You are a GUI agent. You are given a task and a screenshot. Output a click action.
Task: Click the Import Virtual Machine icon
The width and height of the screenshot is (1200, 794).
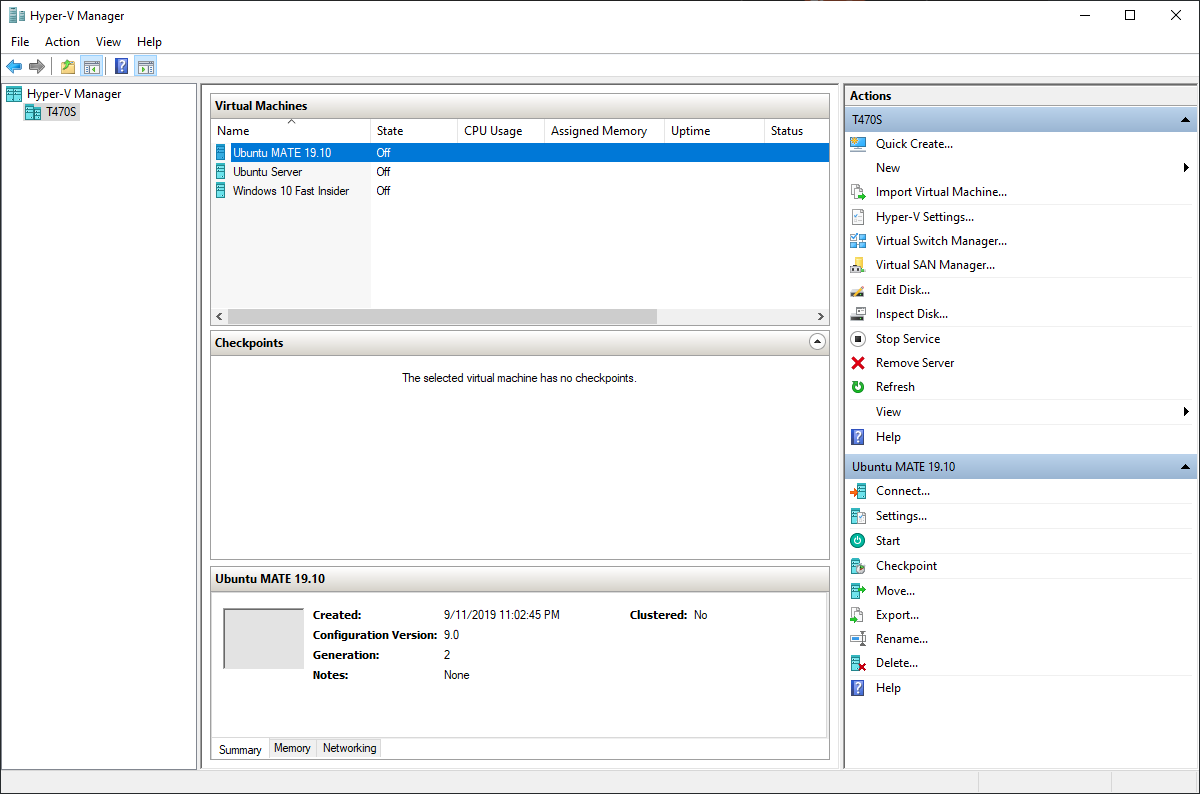coord(857,192)
